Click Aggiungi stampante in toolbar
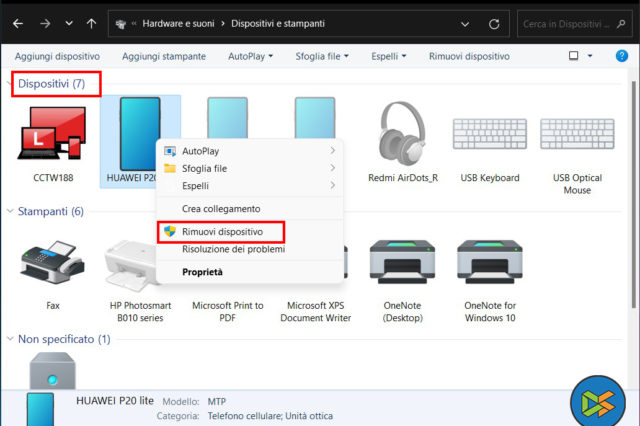Screen dimensions: 640x426 click(x=164, y=56)
